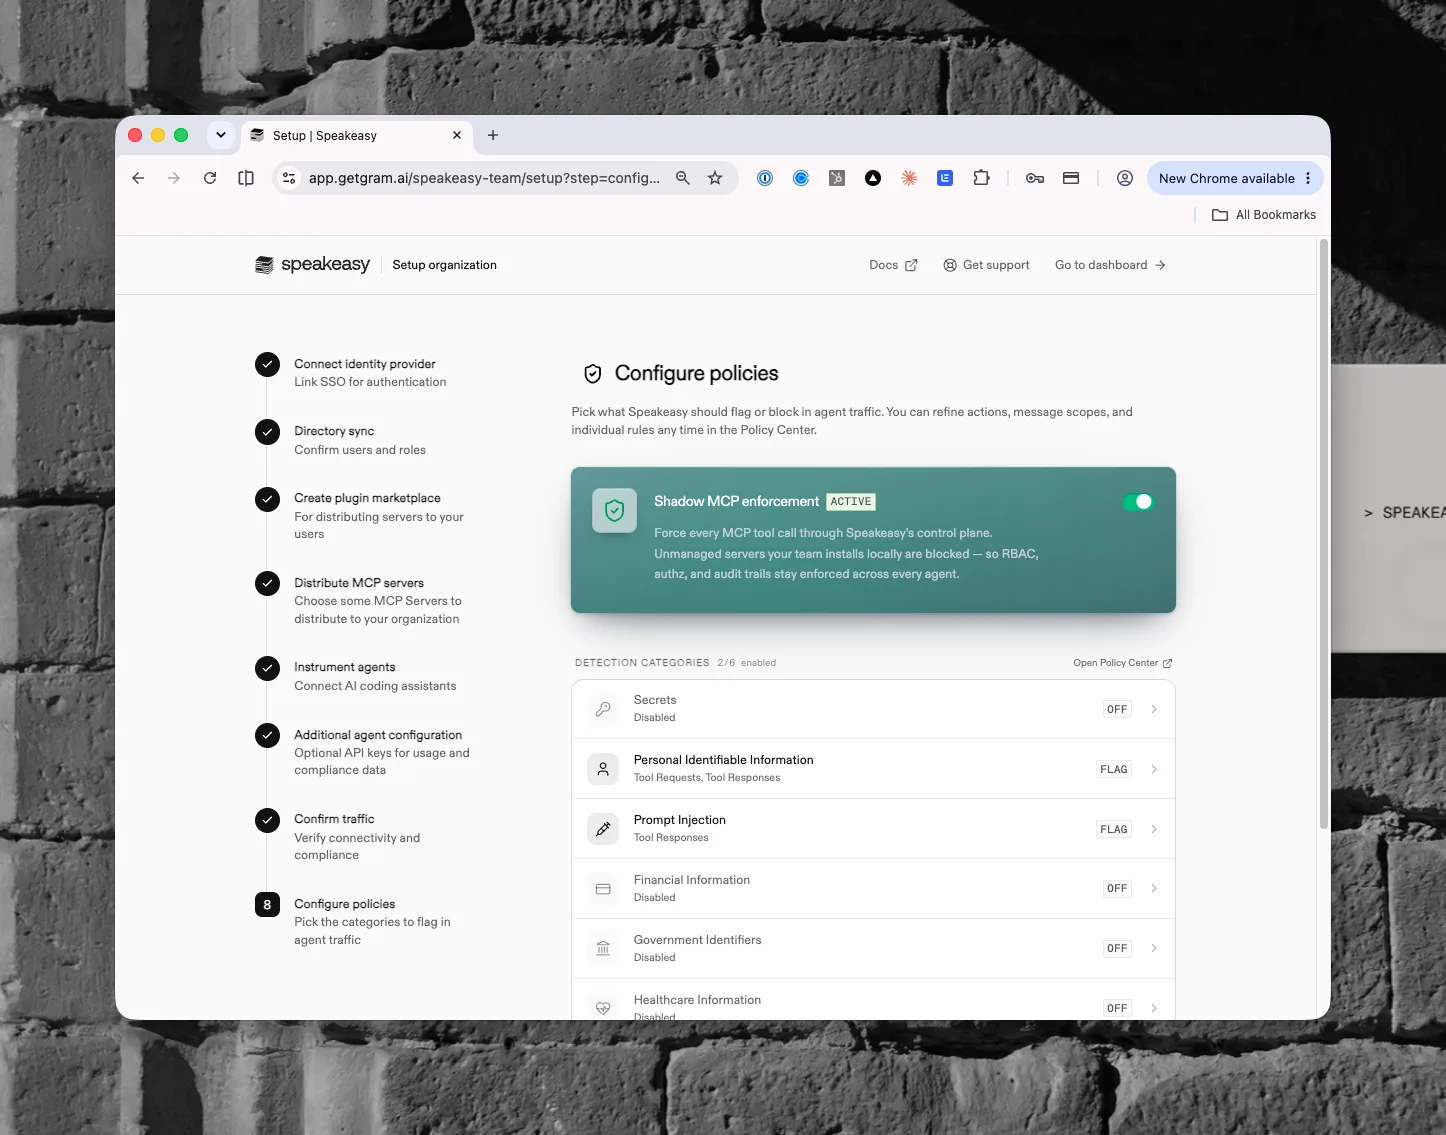Select Additional agent configuration step
The width and height of the screenshot is (1446, 1135).
(x=367, y=752)
